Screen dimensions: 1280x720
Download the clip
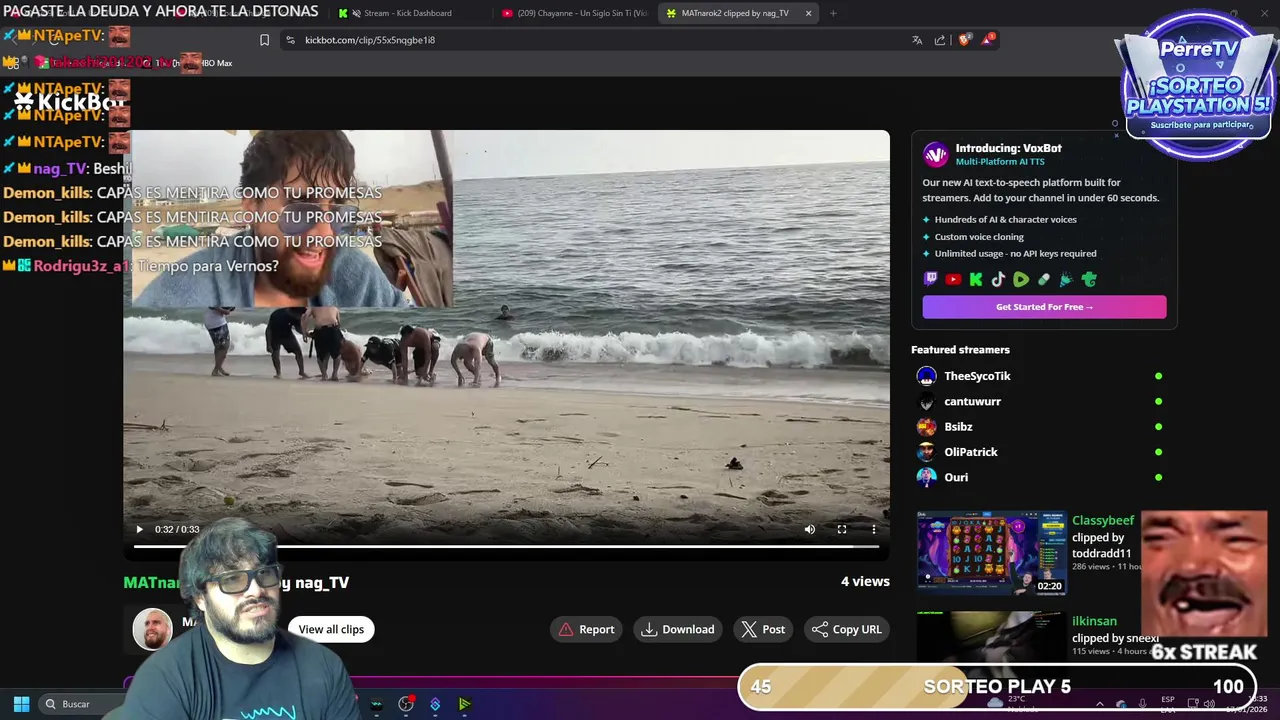(678, 629)
